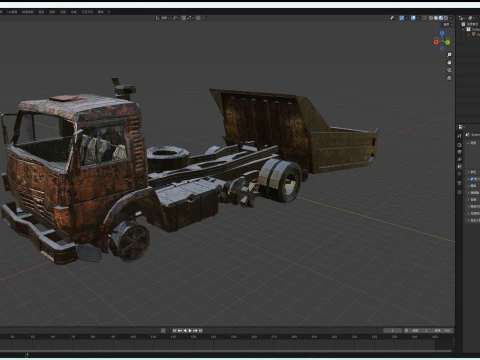Play the animation forward

point(190,330)
